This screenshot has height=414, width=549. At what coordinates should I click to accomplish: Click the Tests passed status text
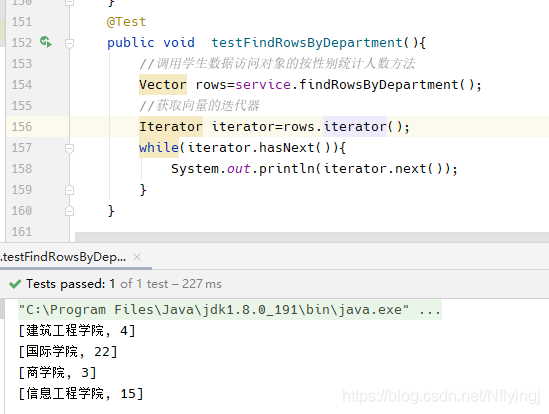(x=124, y=284)
